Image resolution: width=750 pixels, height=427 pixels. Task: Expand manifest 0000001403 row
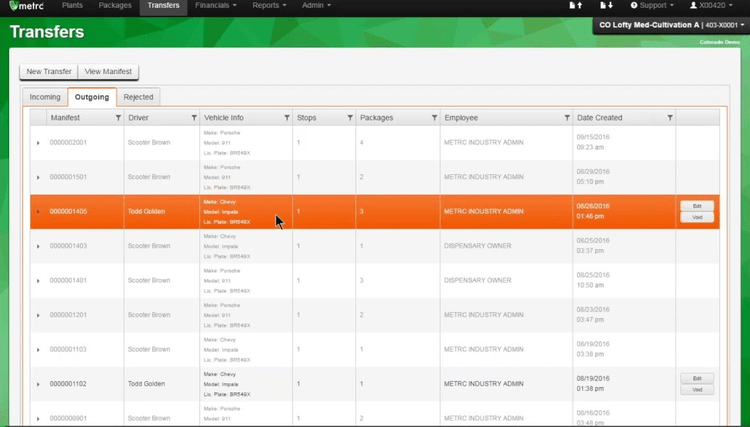38,246
